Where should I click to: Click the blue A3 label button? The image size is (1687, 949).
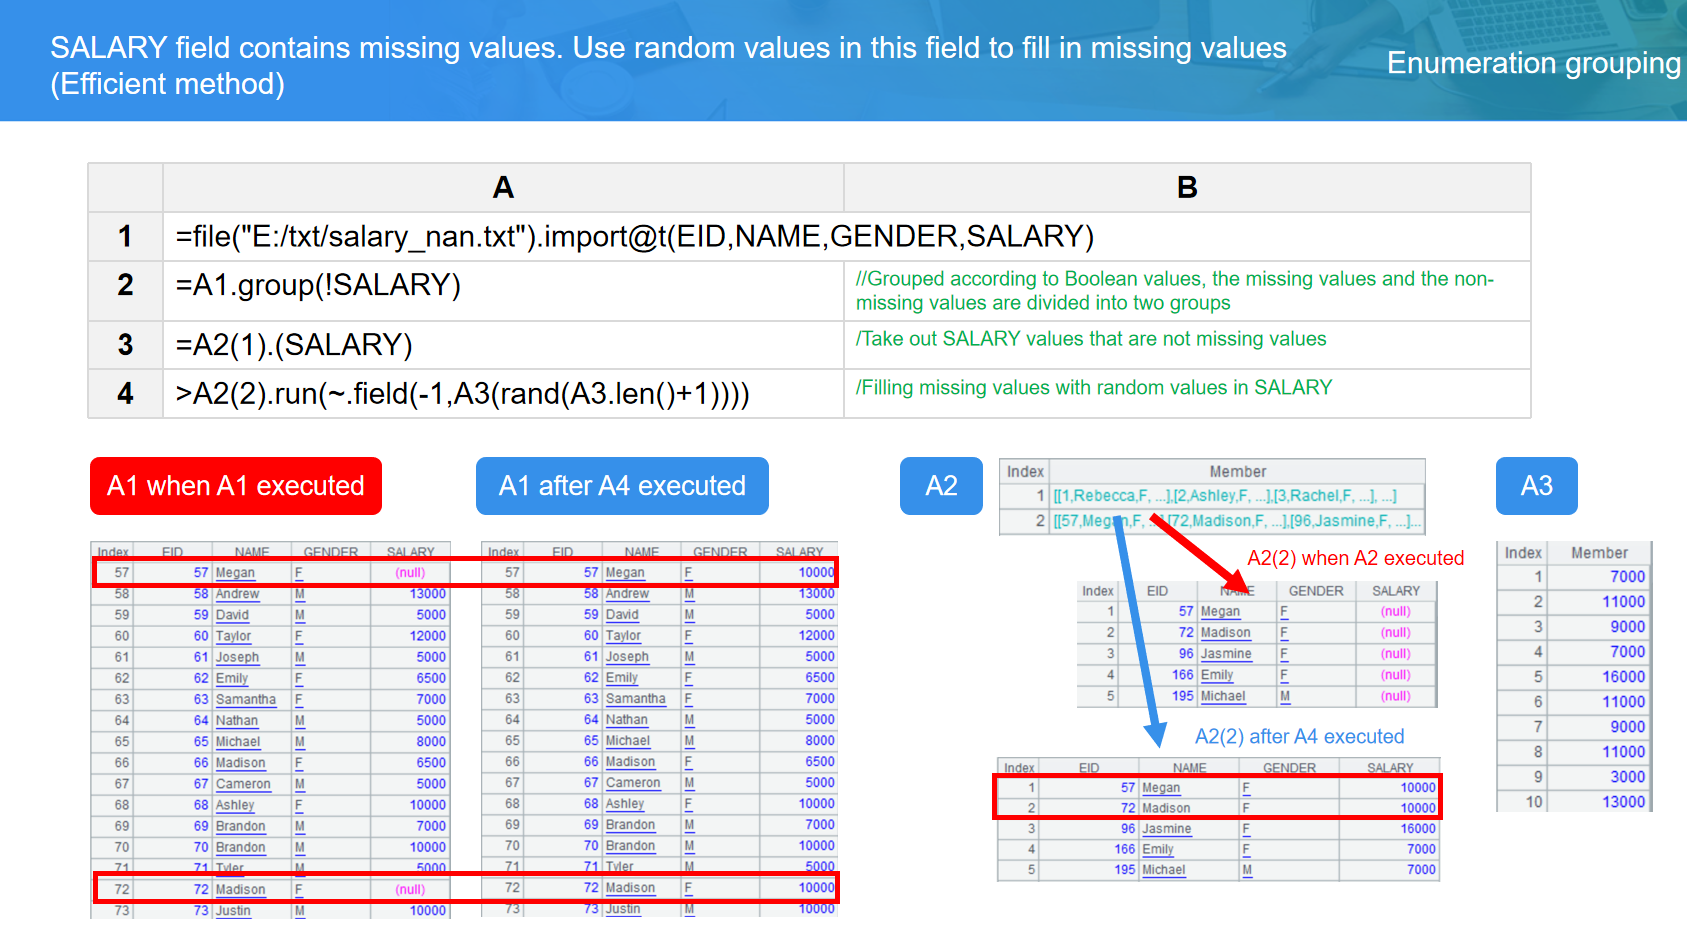point(1536,486)
